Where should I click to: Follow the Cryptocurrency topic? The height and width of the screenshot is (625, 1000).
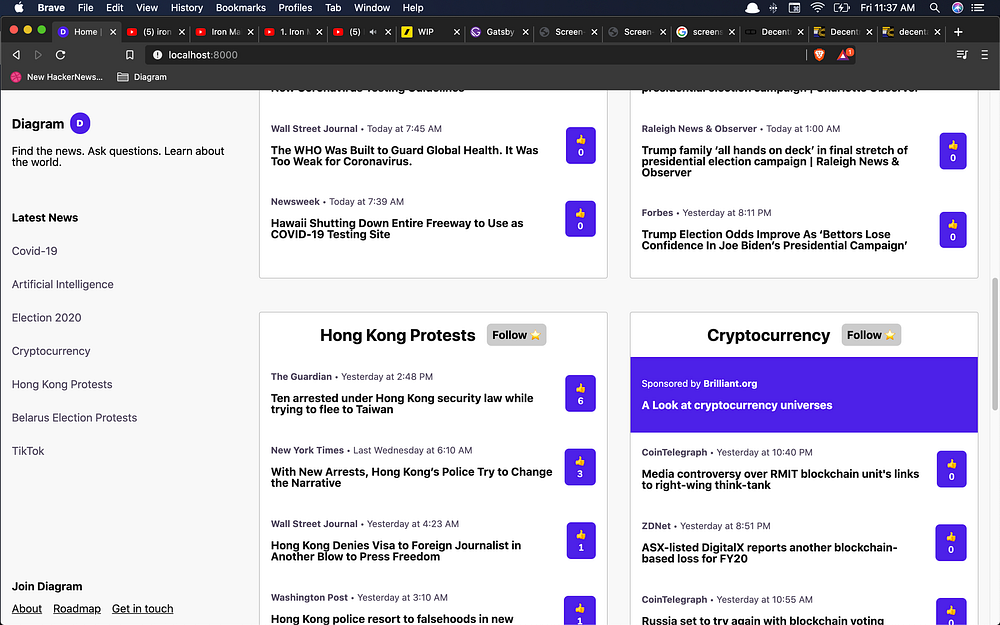871,335
